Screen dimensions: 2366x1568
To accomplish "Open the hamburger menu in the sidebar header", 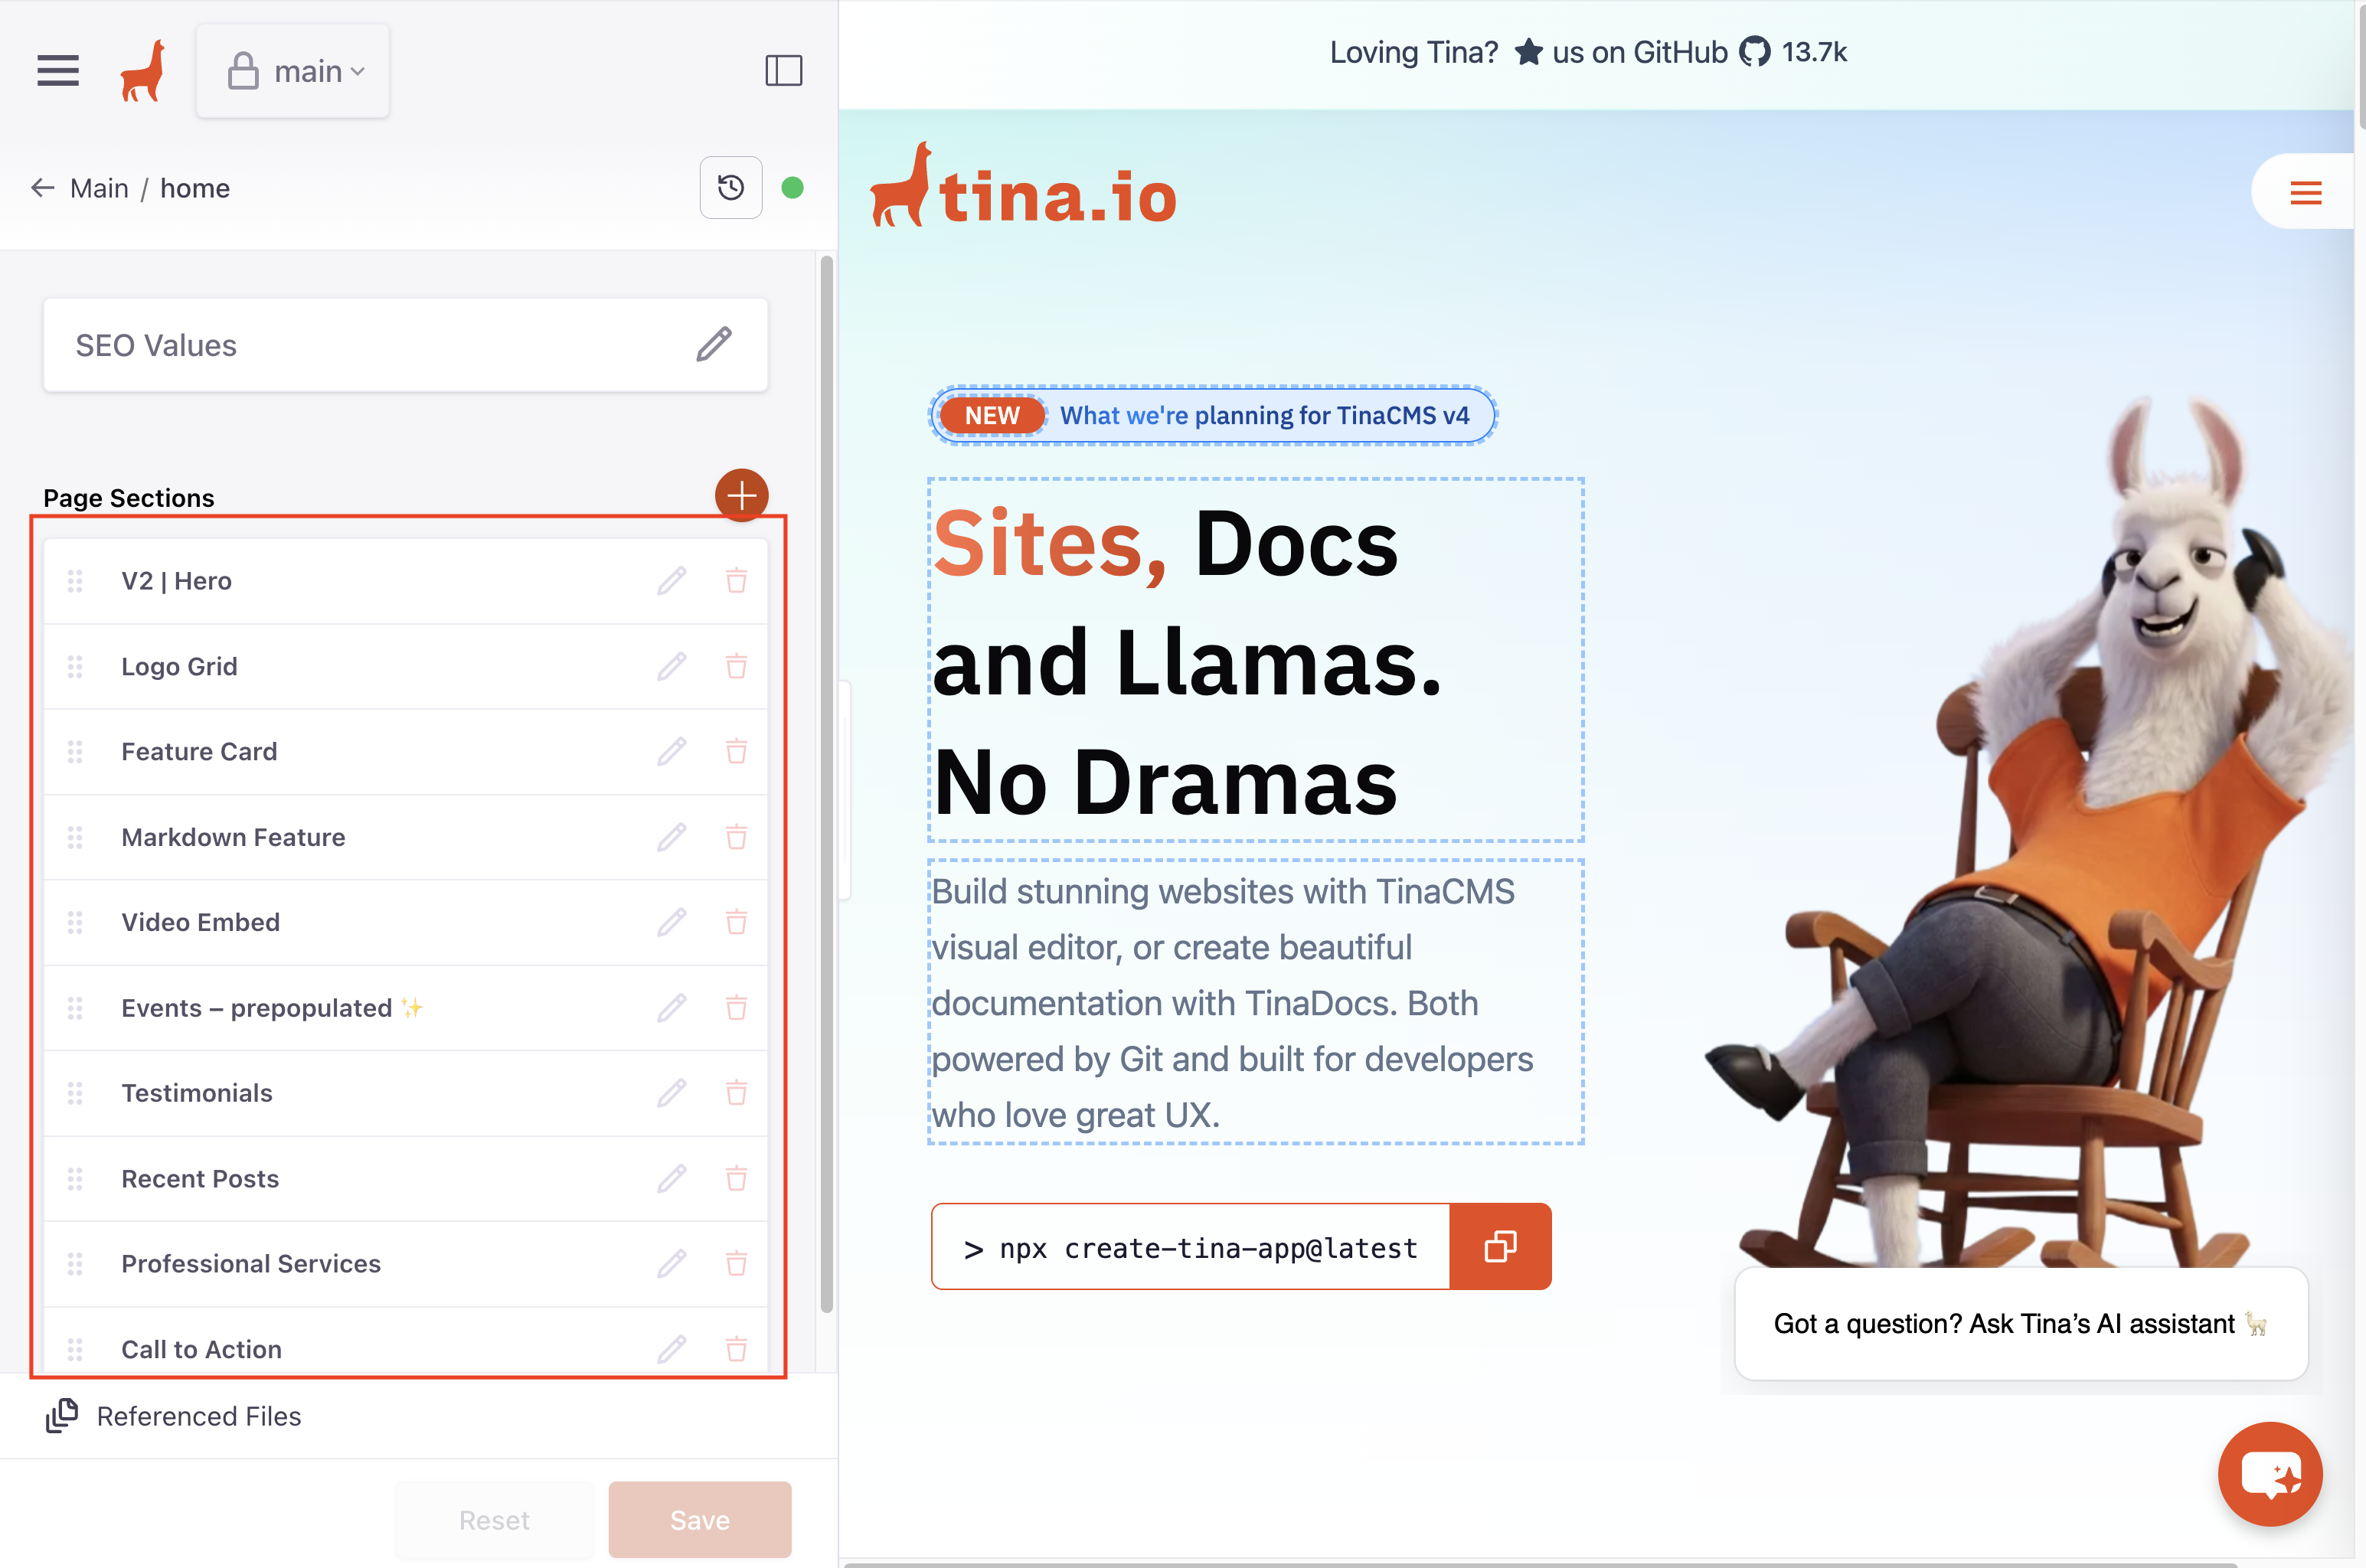I will (58, 71).
